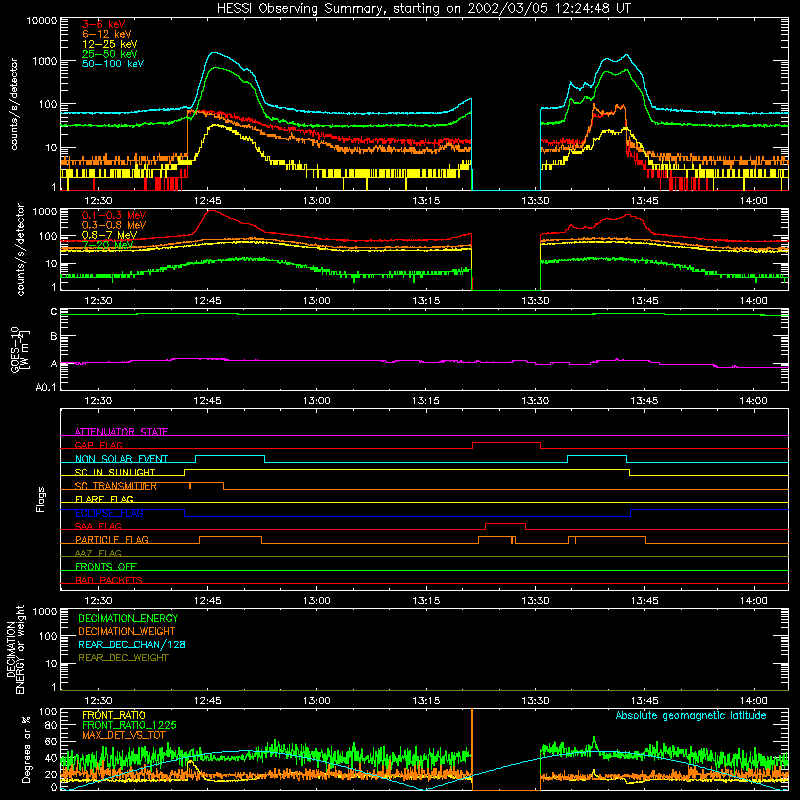Select the green 7-20 MeV legend label
The image size is (800, 800).
click(x=108, y=245)
